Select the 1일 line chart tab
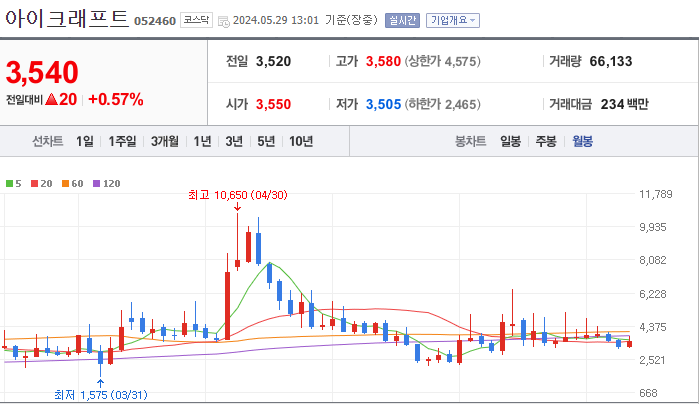 click(85, 141)
